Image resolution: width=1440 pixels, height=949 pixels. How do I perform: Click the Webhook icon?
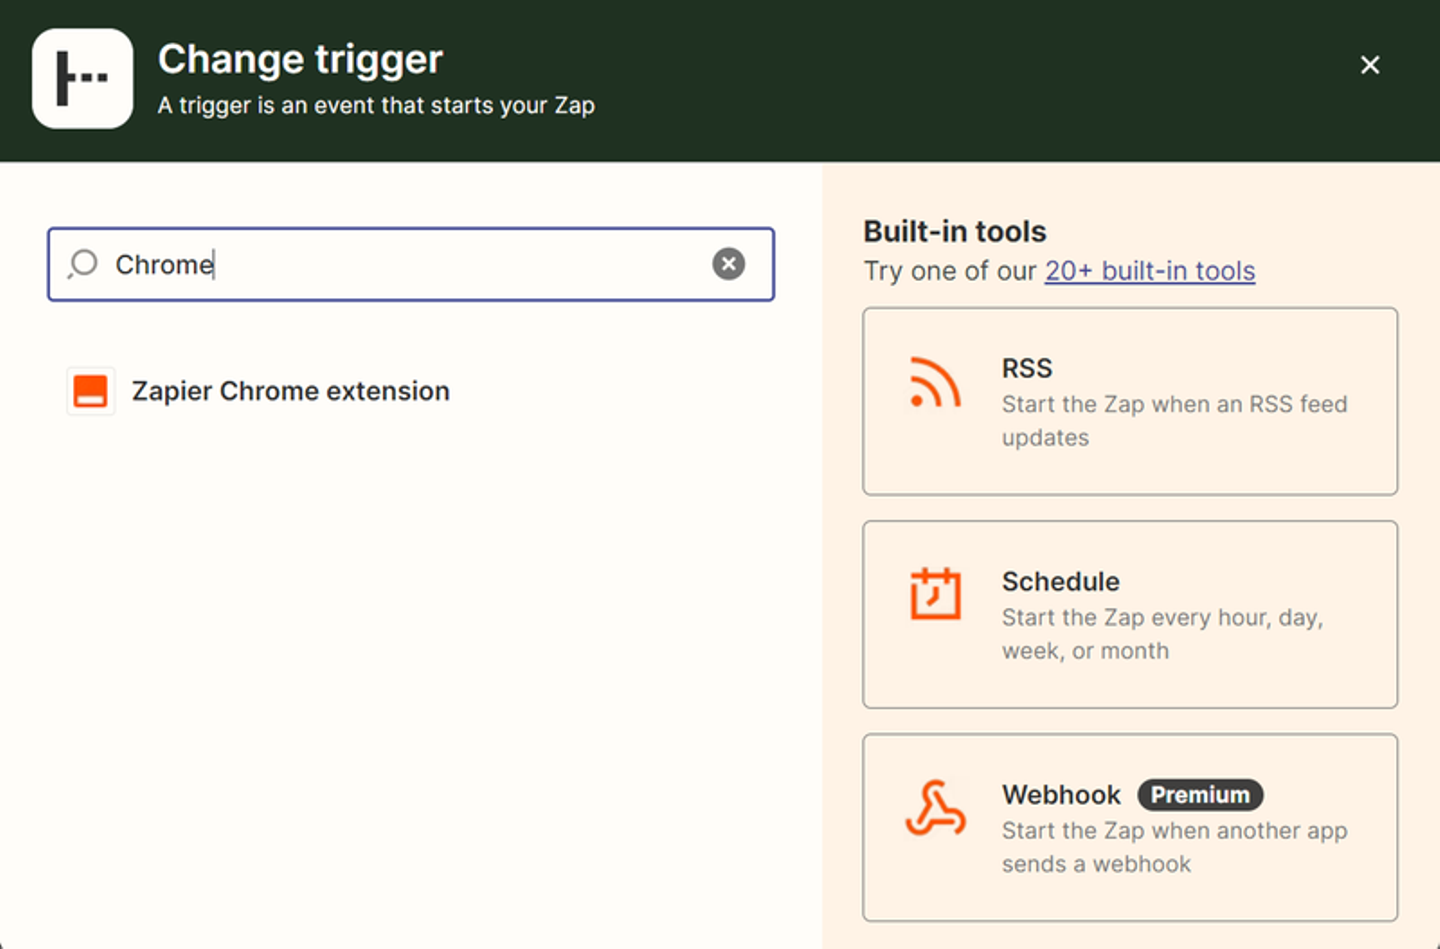(x=935, y=808)
